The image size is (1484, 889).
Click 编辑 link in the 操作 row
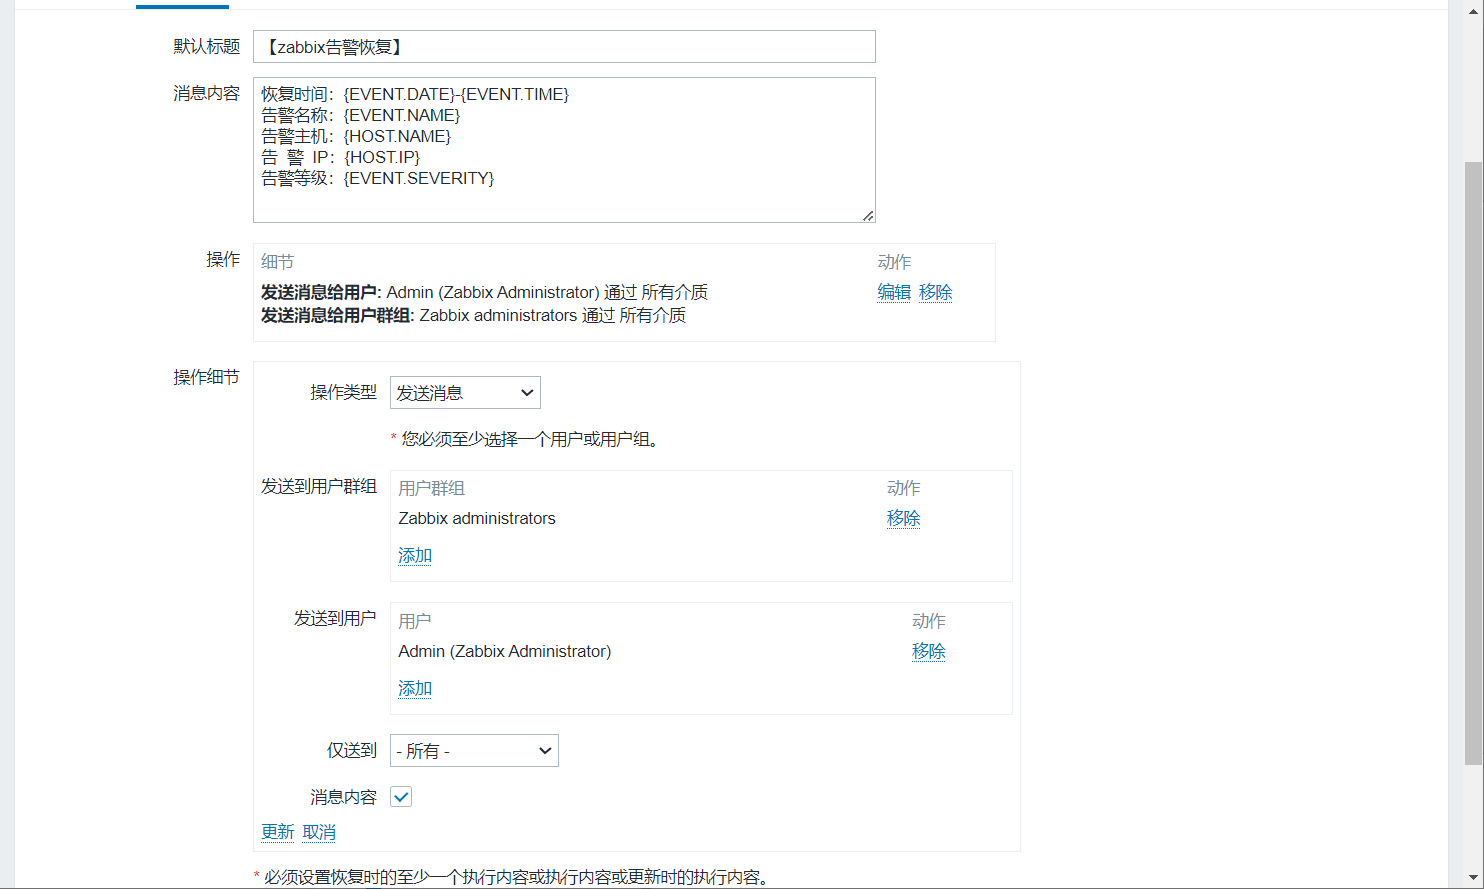[x=894, y=292]
